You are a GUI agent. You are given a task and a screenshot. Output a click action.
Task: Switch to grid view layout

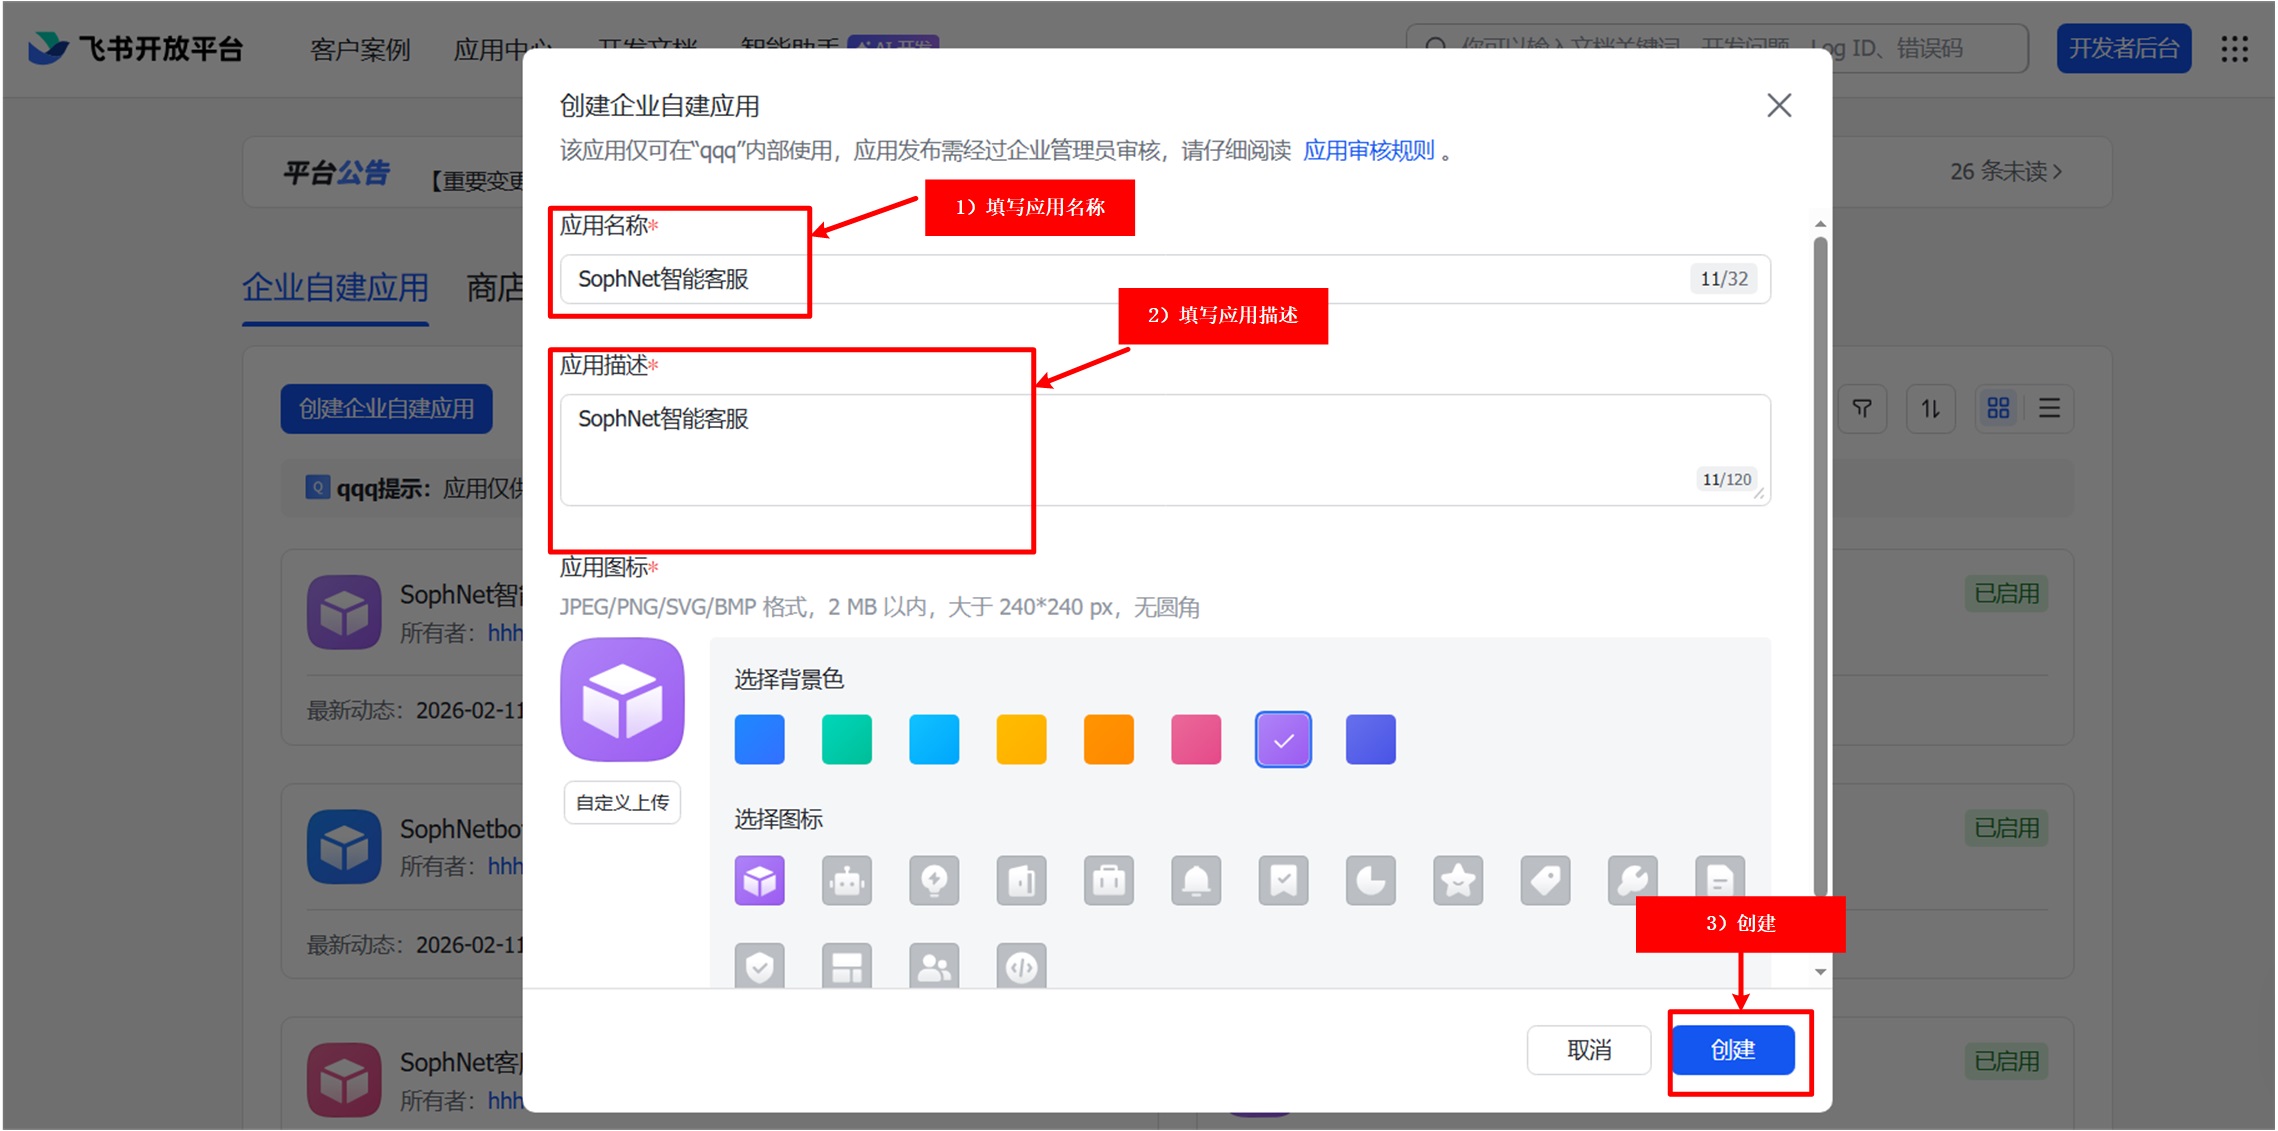1998,408
